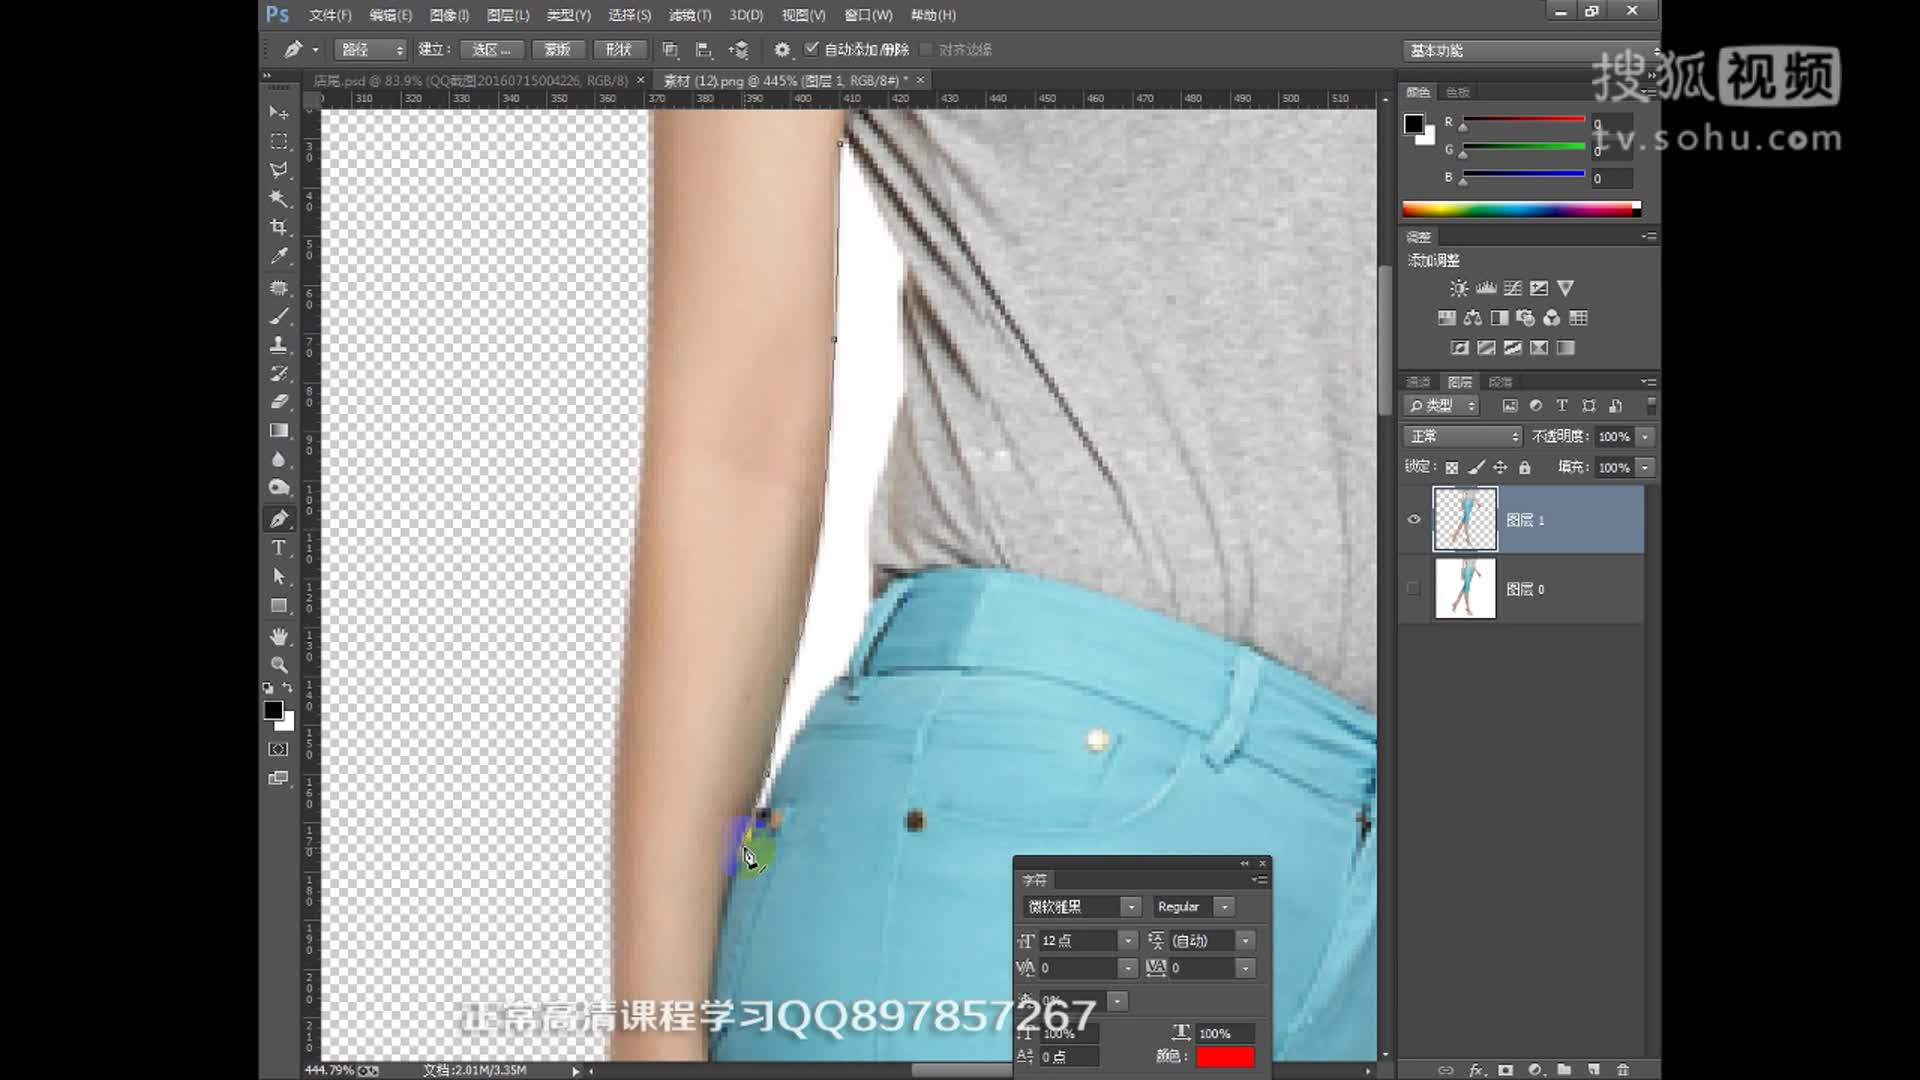Image resolution: width=1920 pixels, height=1080 pixels.
Task: Select the Horizontal Type tool
Action: tap(279, 548)
